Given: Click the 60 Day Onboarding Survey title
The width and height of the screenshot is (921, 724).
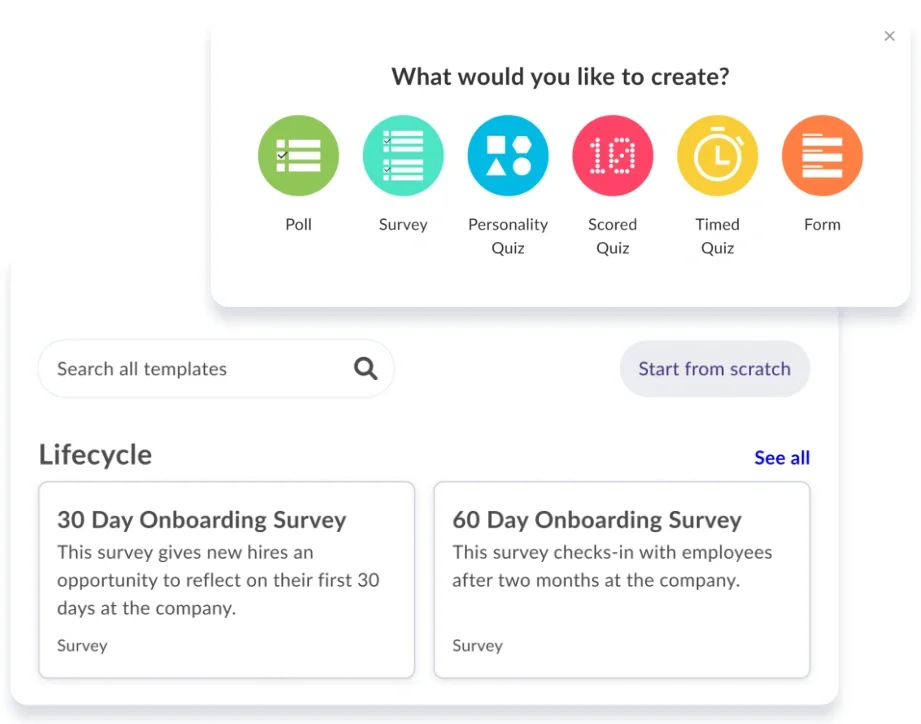Looking at the screenshot, I should (x=597, y=520).
